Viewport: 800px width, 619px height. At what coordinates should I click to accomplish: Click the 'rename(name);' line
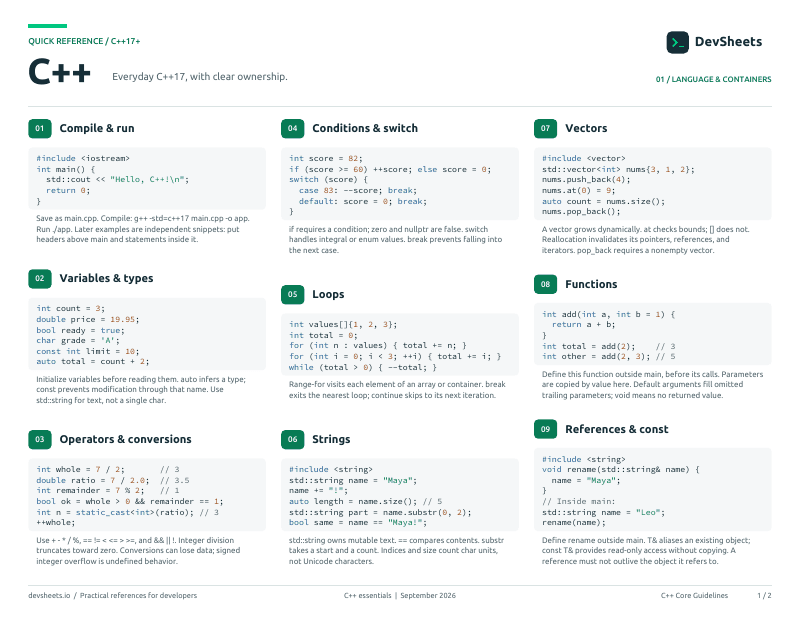pos(574,523)
